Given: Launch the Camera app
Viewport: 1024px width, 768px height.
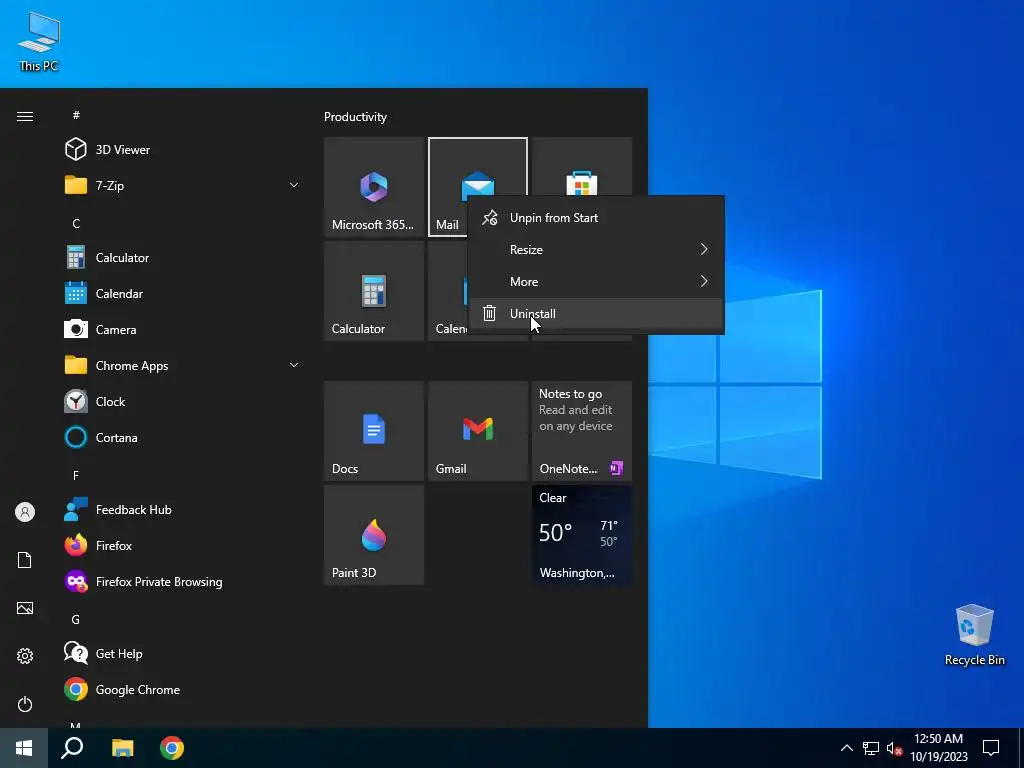Looking at the screenshot, I should click(183, 329).
